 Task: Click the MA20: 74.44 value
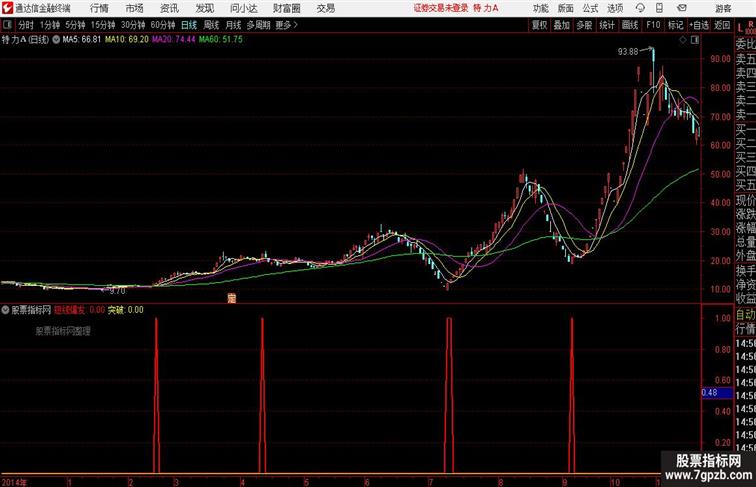pyautogui.click(x=174, y=40)
